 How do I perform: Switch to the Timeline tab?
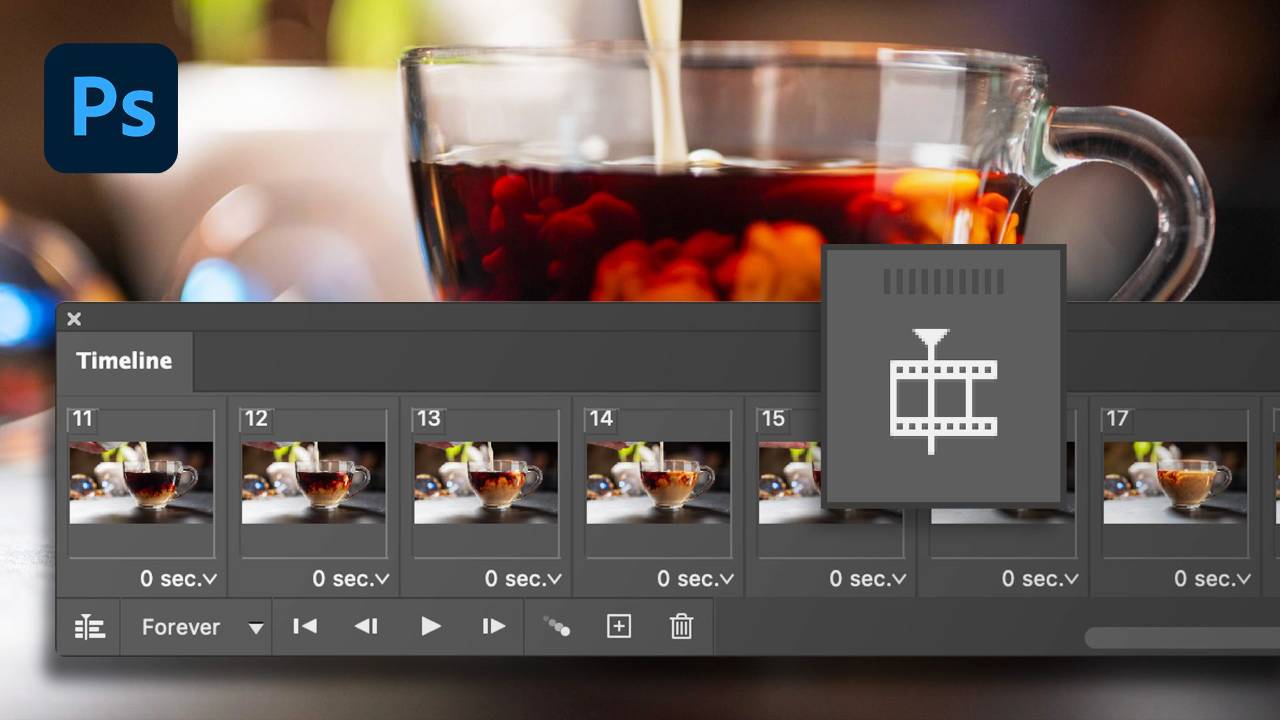pyautogui.click(x=124, y=361)
